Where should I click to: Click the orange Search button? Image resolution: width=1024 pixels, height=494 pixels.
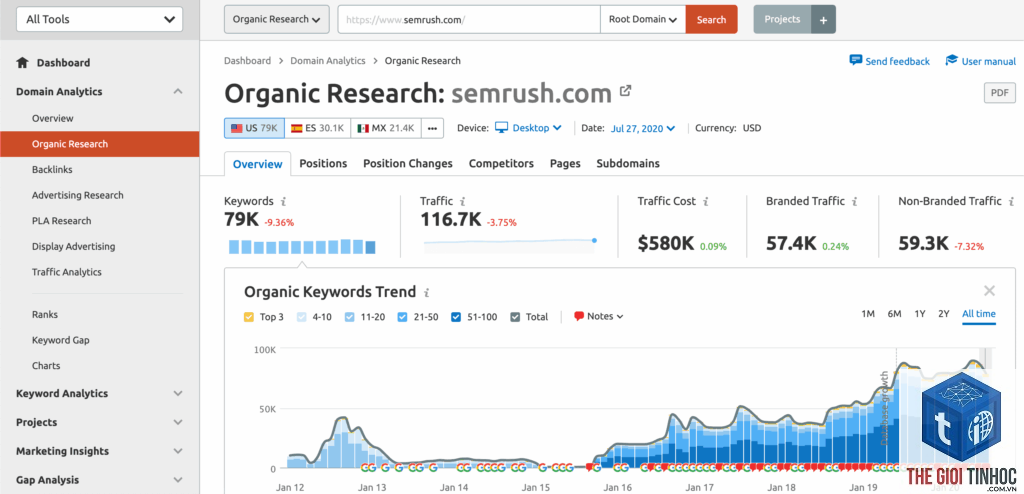711,20
